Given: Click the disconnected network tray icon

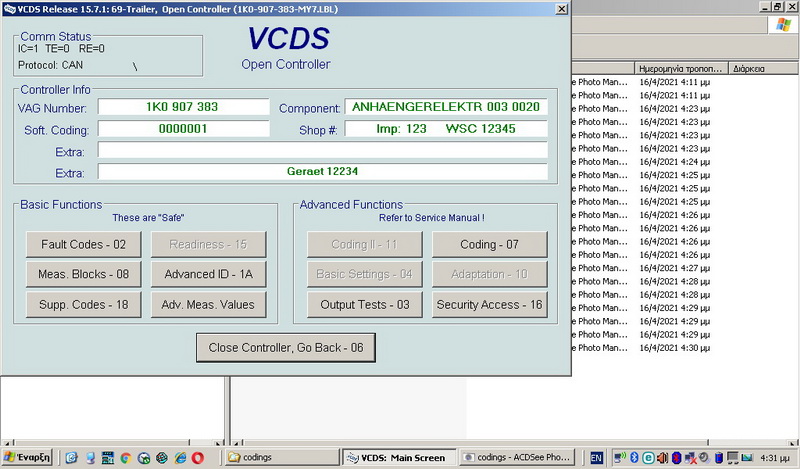Looking at the screenshot, I should pos(691,458).
